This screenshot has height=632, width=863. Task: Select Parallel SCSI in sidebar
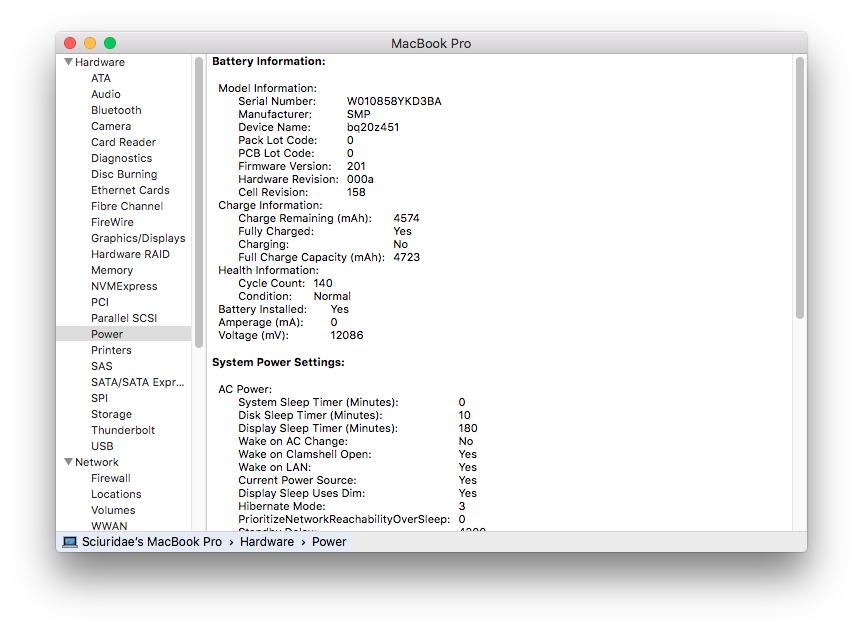[124, 318]
